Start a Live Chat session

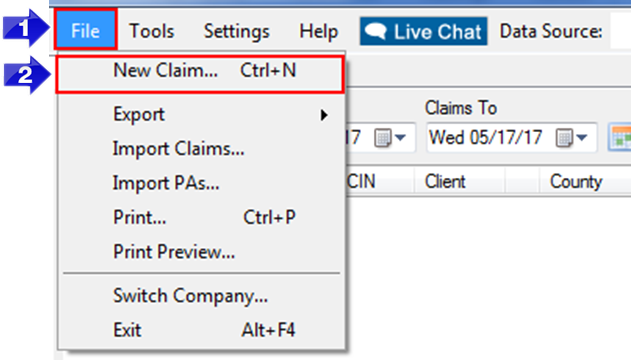[x=423, y=31]
